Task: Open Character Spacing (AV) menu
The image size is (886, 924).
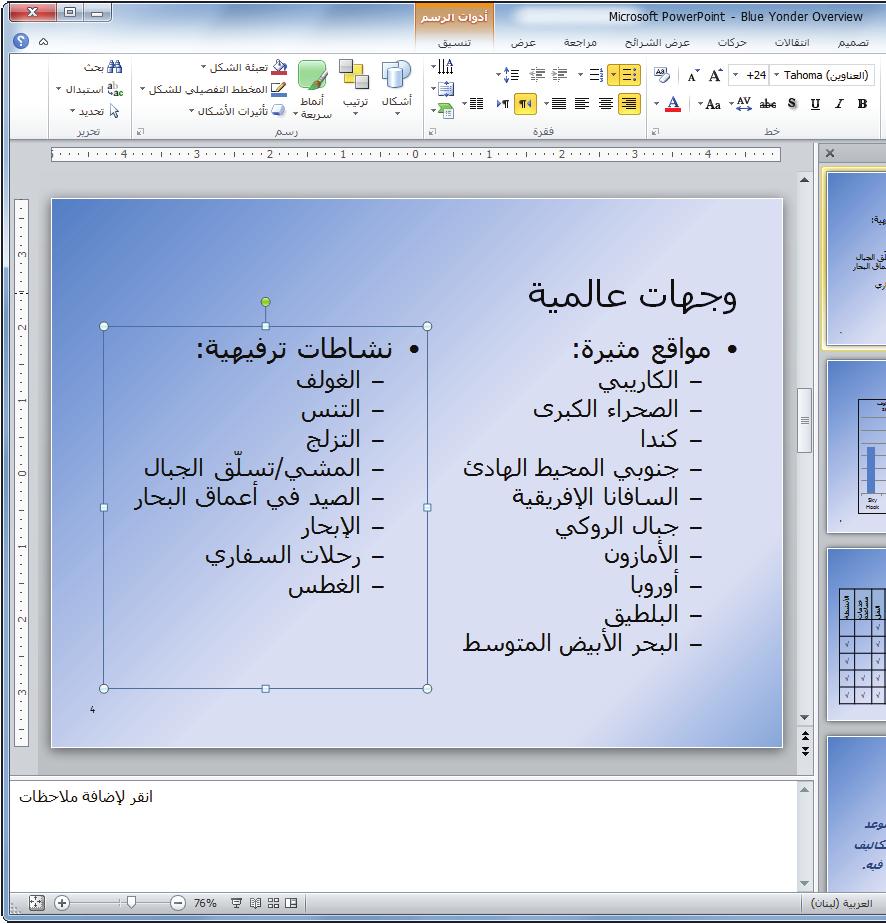Action: pos(740,104)
